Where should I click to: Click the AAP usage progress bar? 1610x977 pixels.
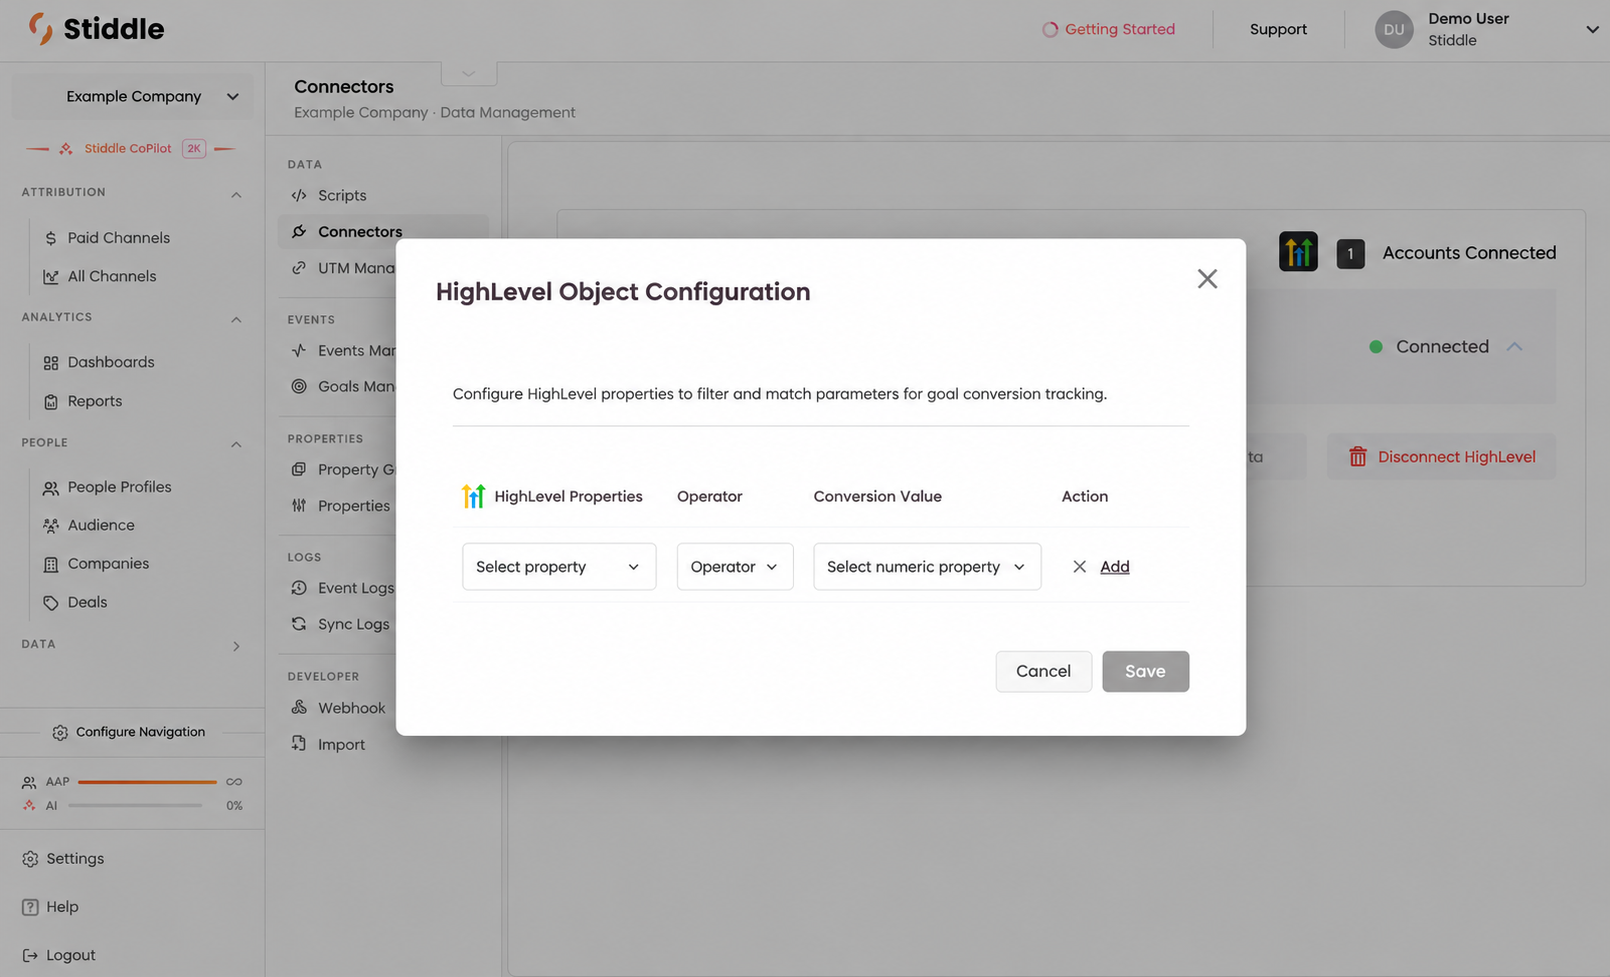click(147, 782)
